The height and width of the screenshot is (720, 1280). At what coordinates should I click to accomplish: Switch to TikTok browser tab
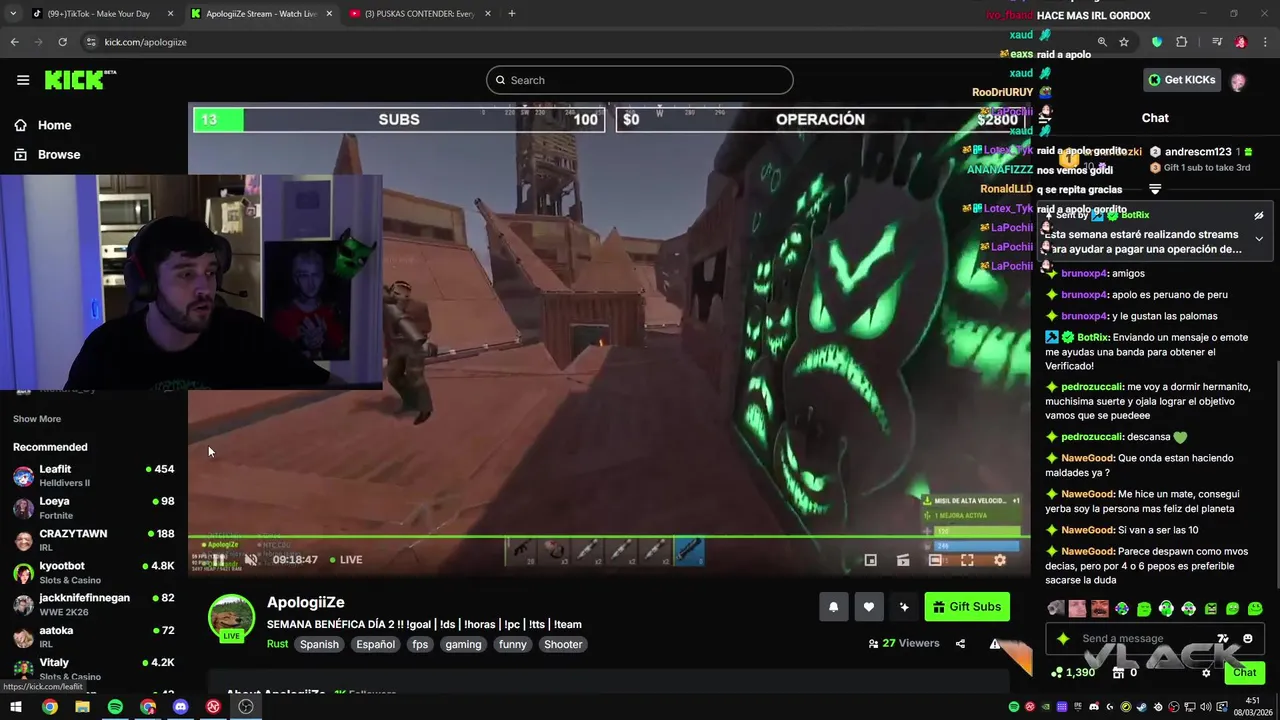tap(102, 14)
